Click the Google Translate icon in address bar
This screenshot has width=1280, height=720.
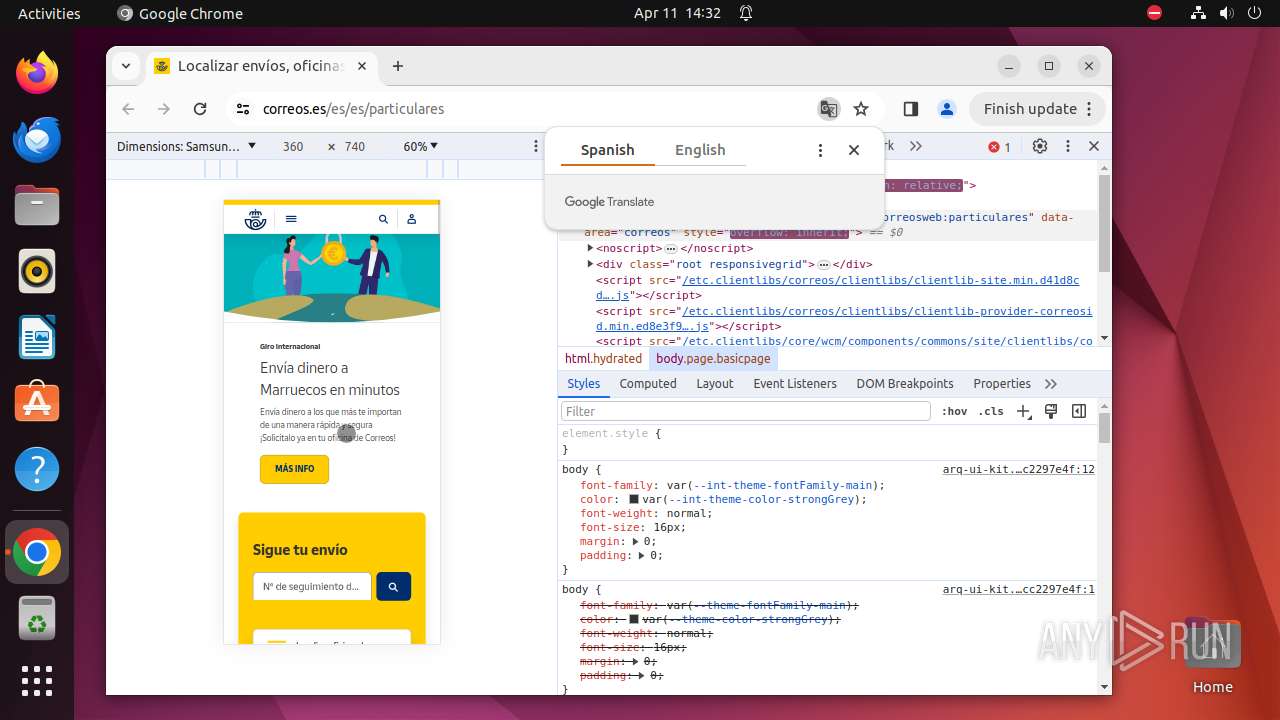[828, 109]
